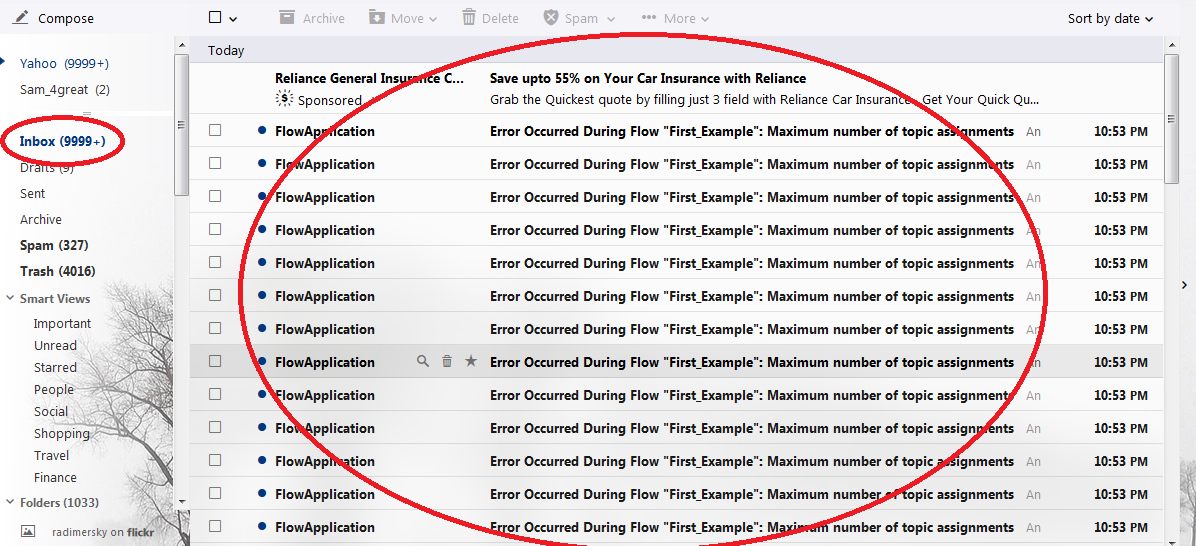Open the Spam shield toolbar option
This screenshot has height=546, width=1196.
[x=580, y=18]
